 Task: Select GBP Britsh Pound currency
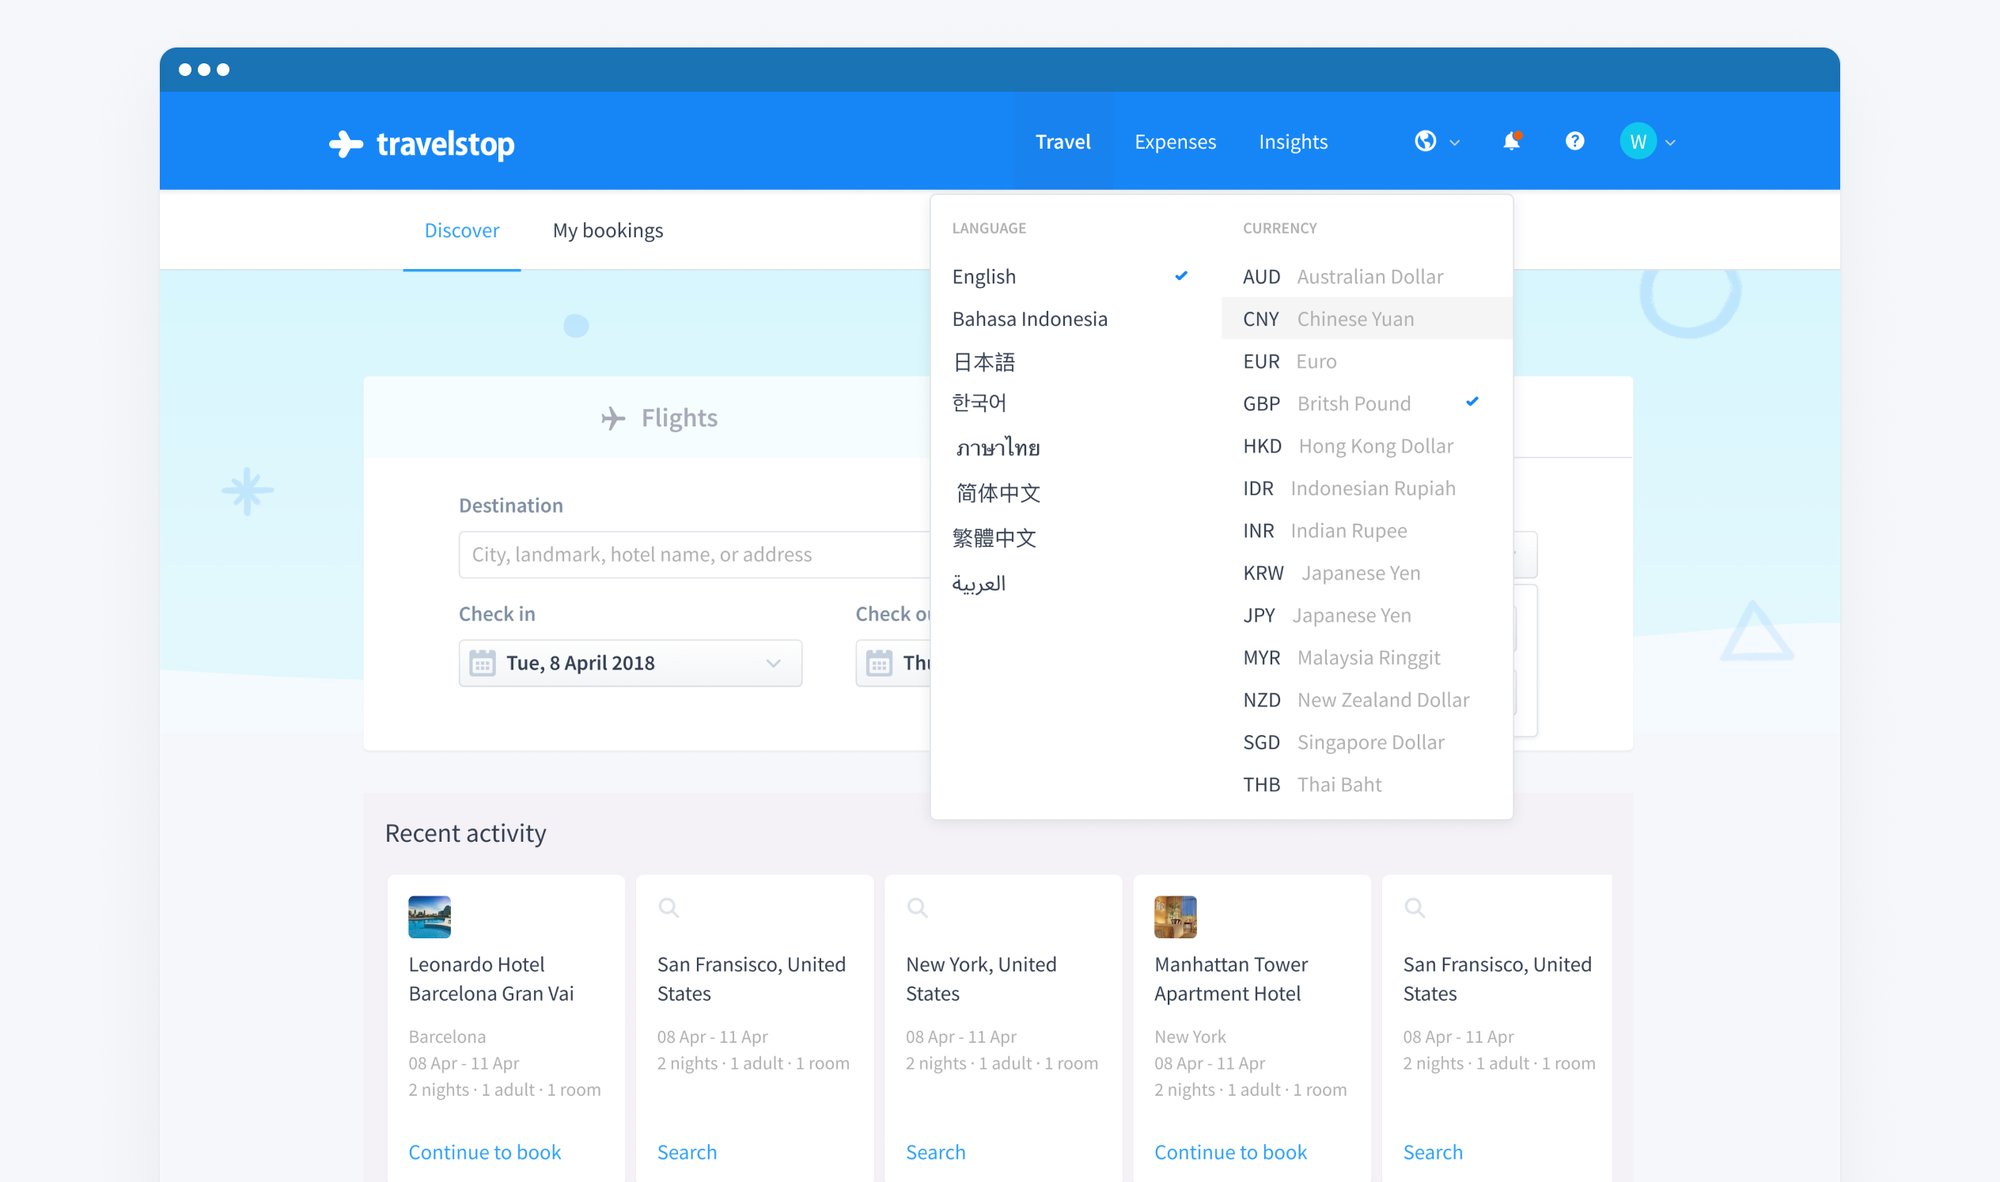(x=1367, y=403)
